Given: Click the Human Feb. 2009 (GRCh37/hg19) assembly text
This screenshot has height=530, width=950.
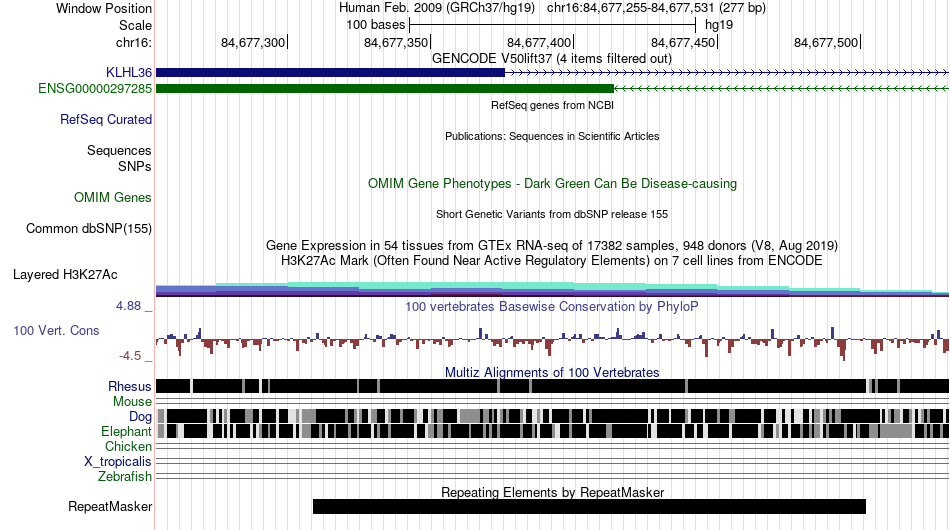Looking at the screenshot, I should [x=437, y=8].
